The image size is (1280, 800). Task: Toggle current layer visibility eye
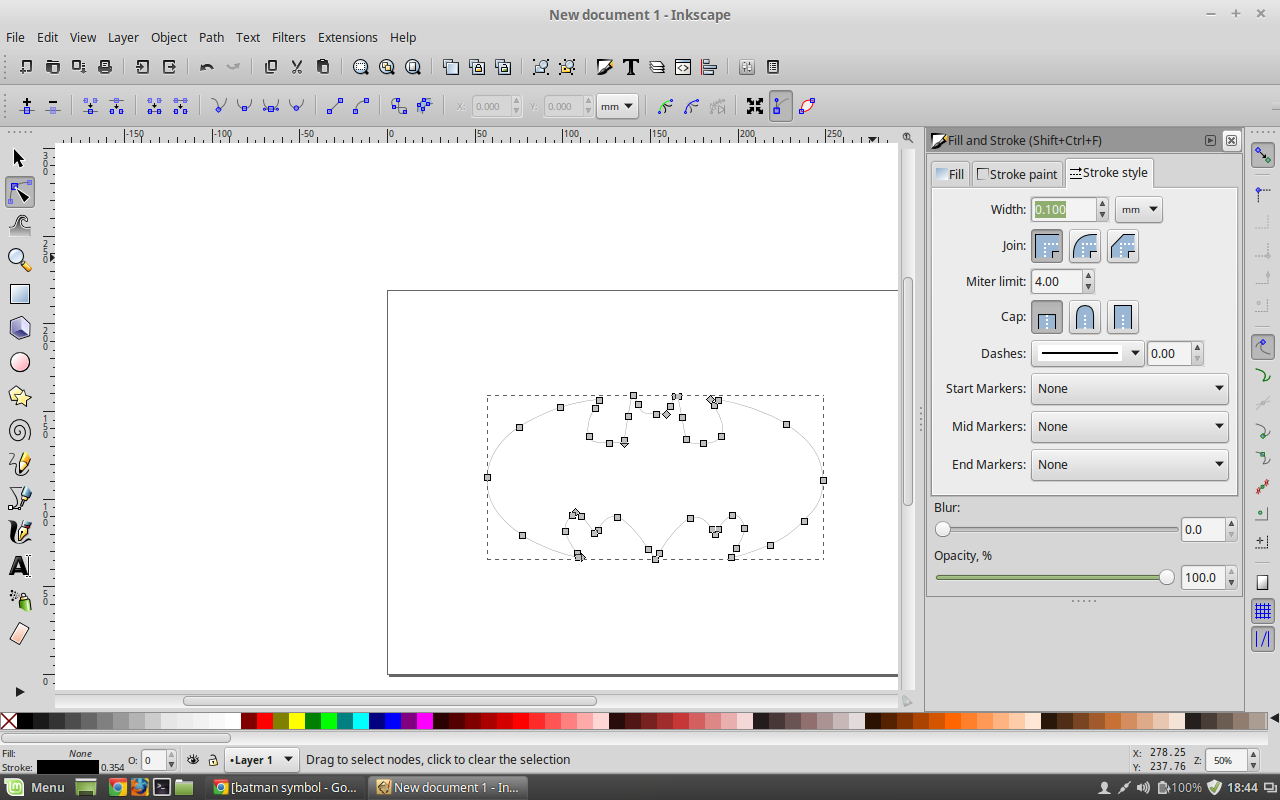pyautogui.click(x=193, y=760)
